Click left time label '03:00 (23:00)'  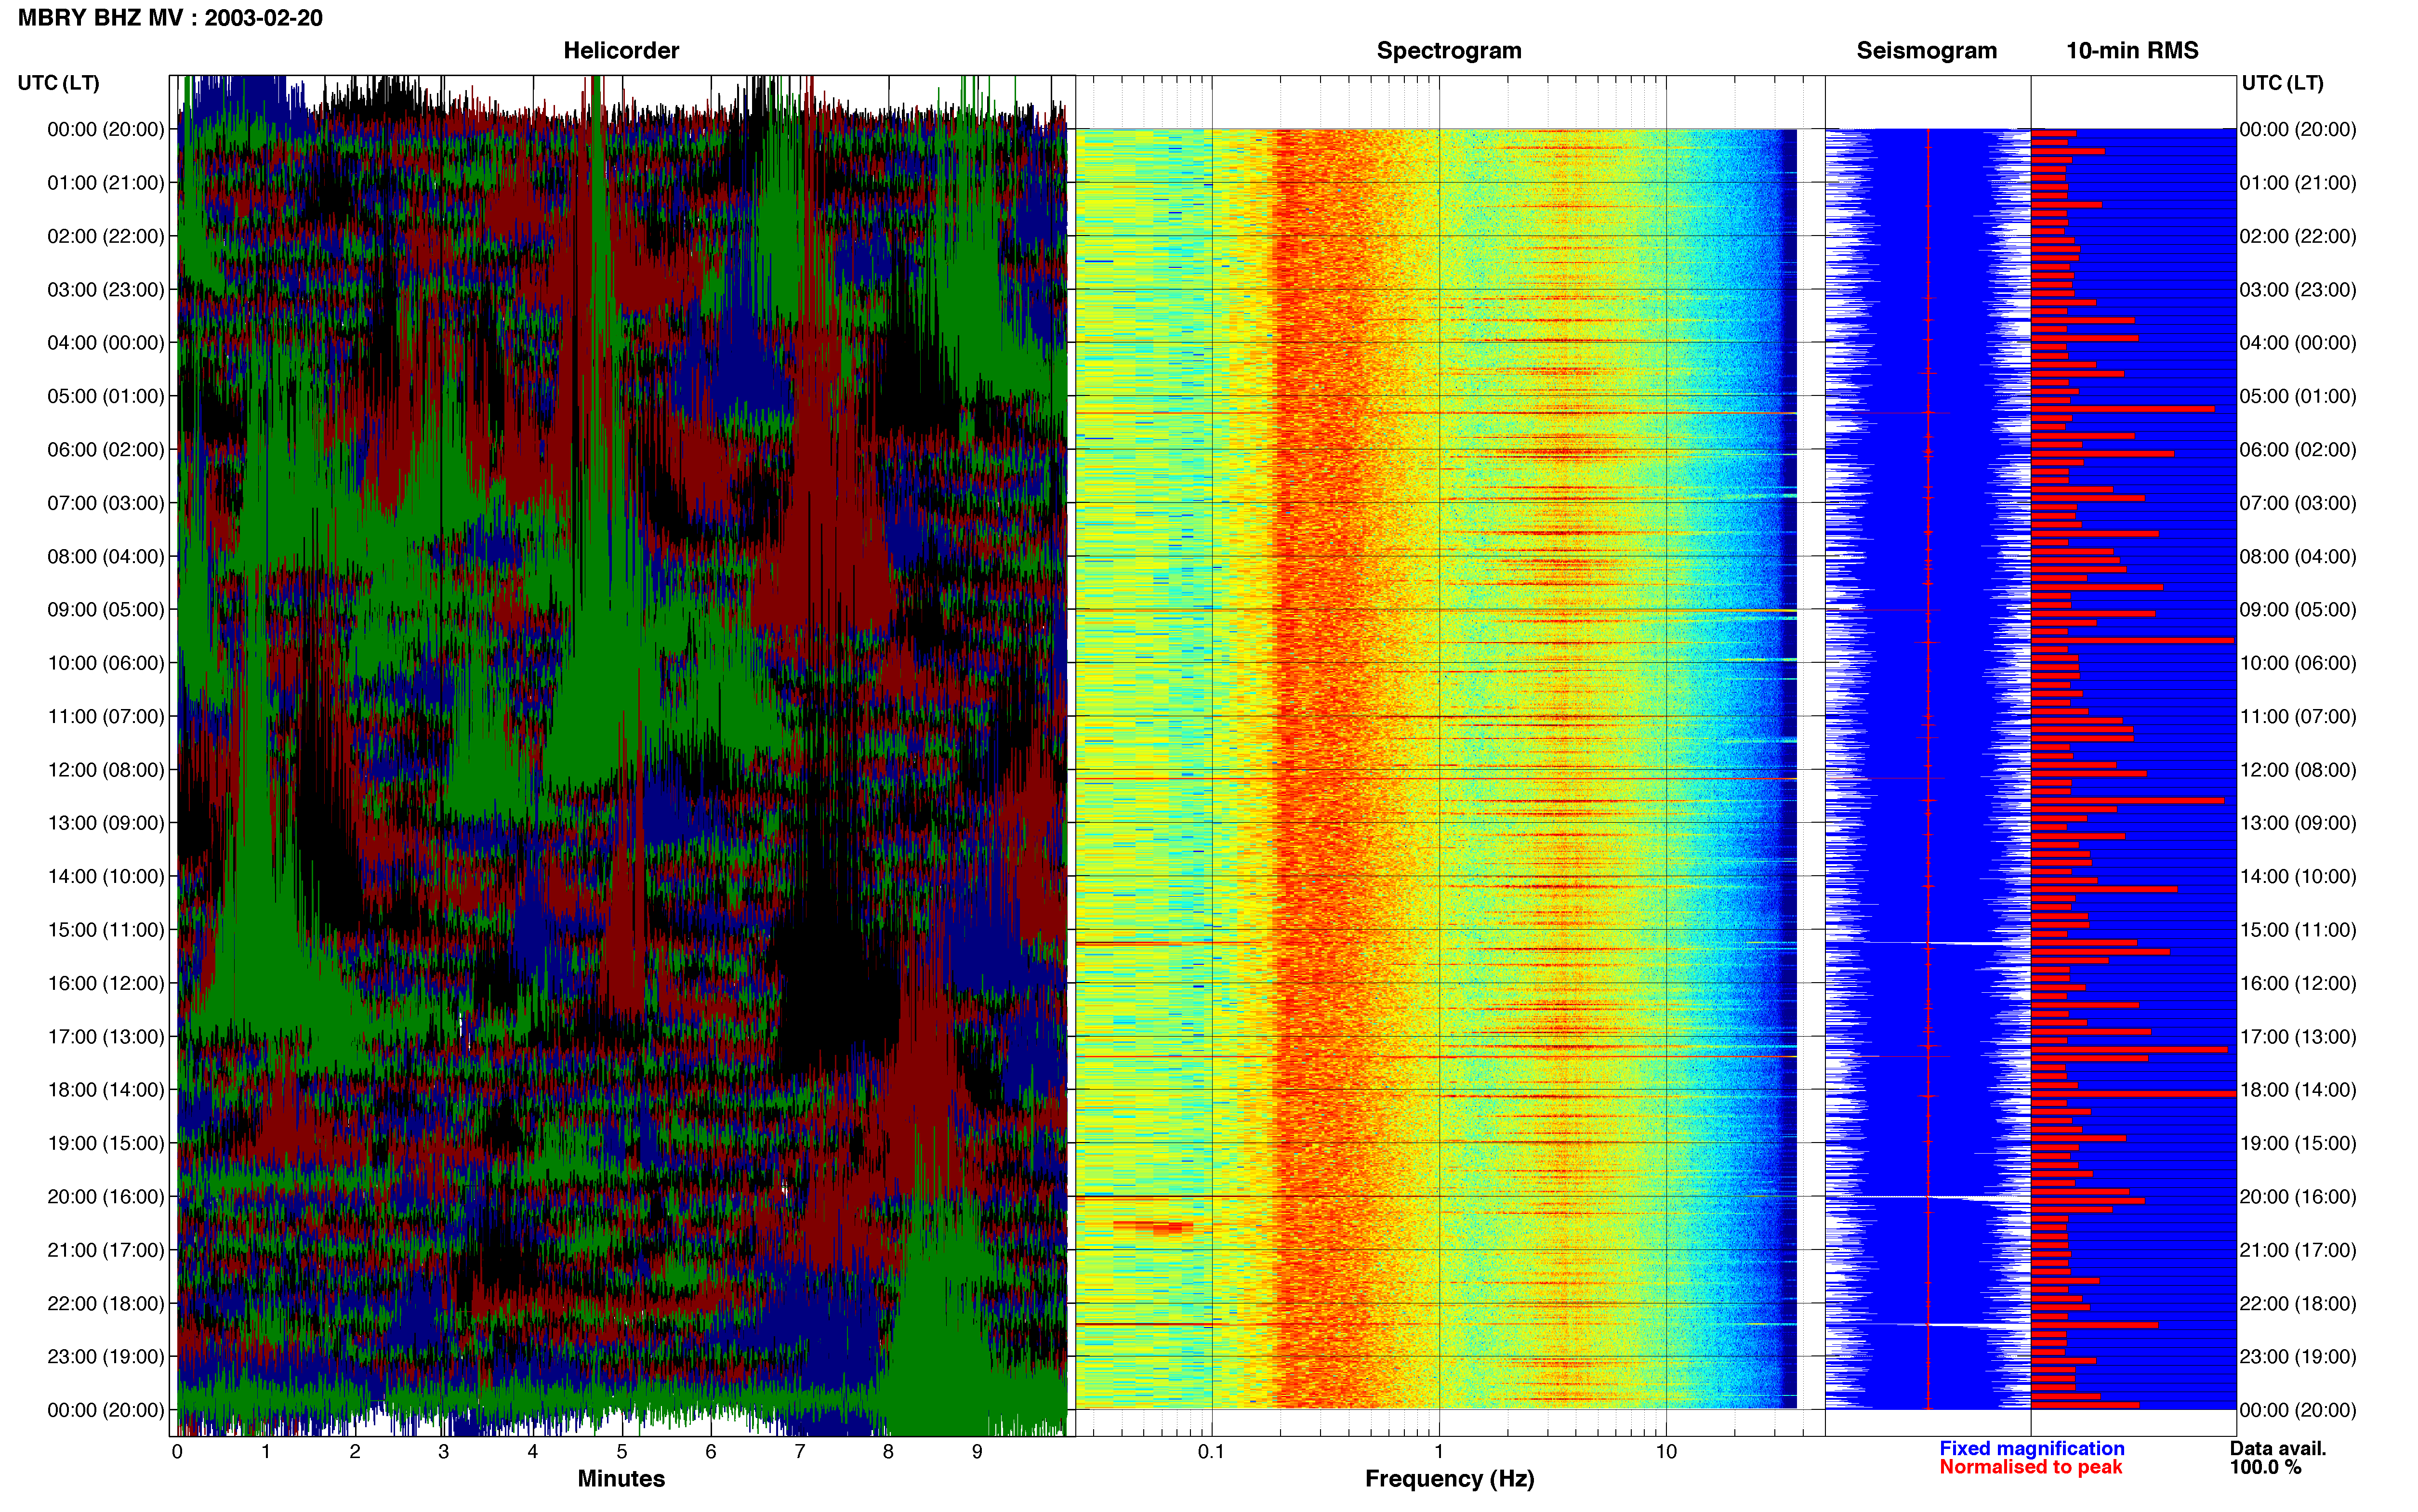coord(106,290)
